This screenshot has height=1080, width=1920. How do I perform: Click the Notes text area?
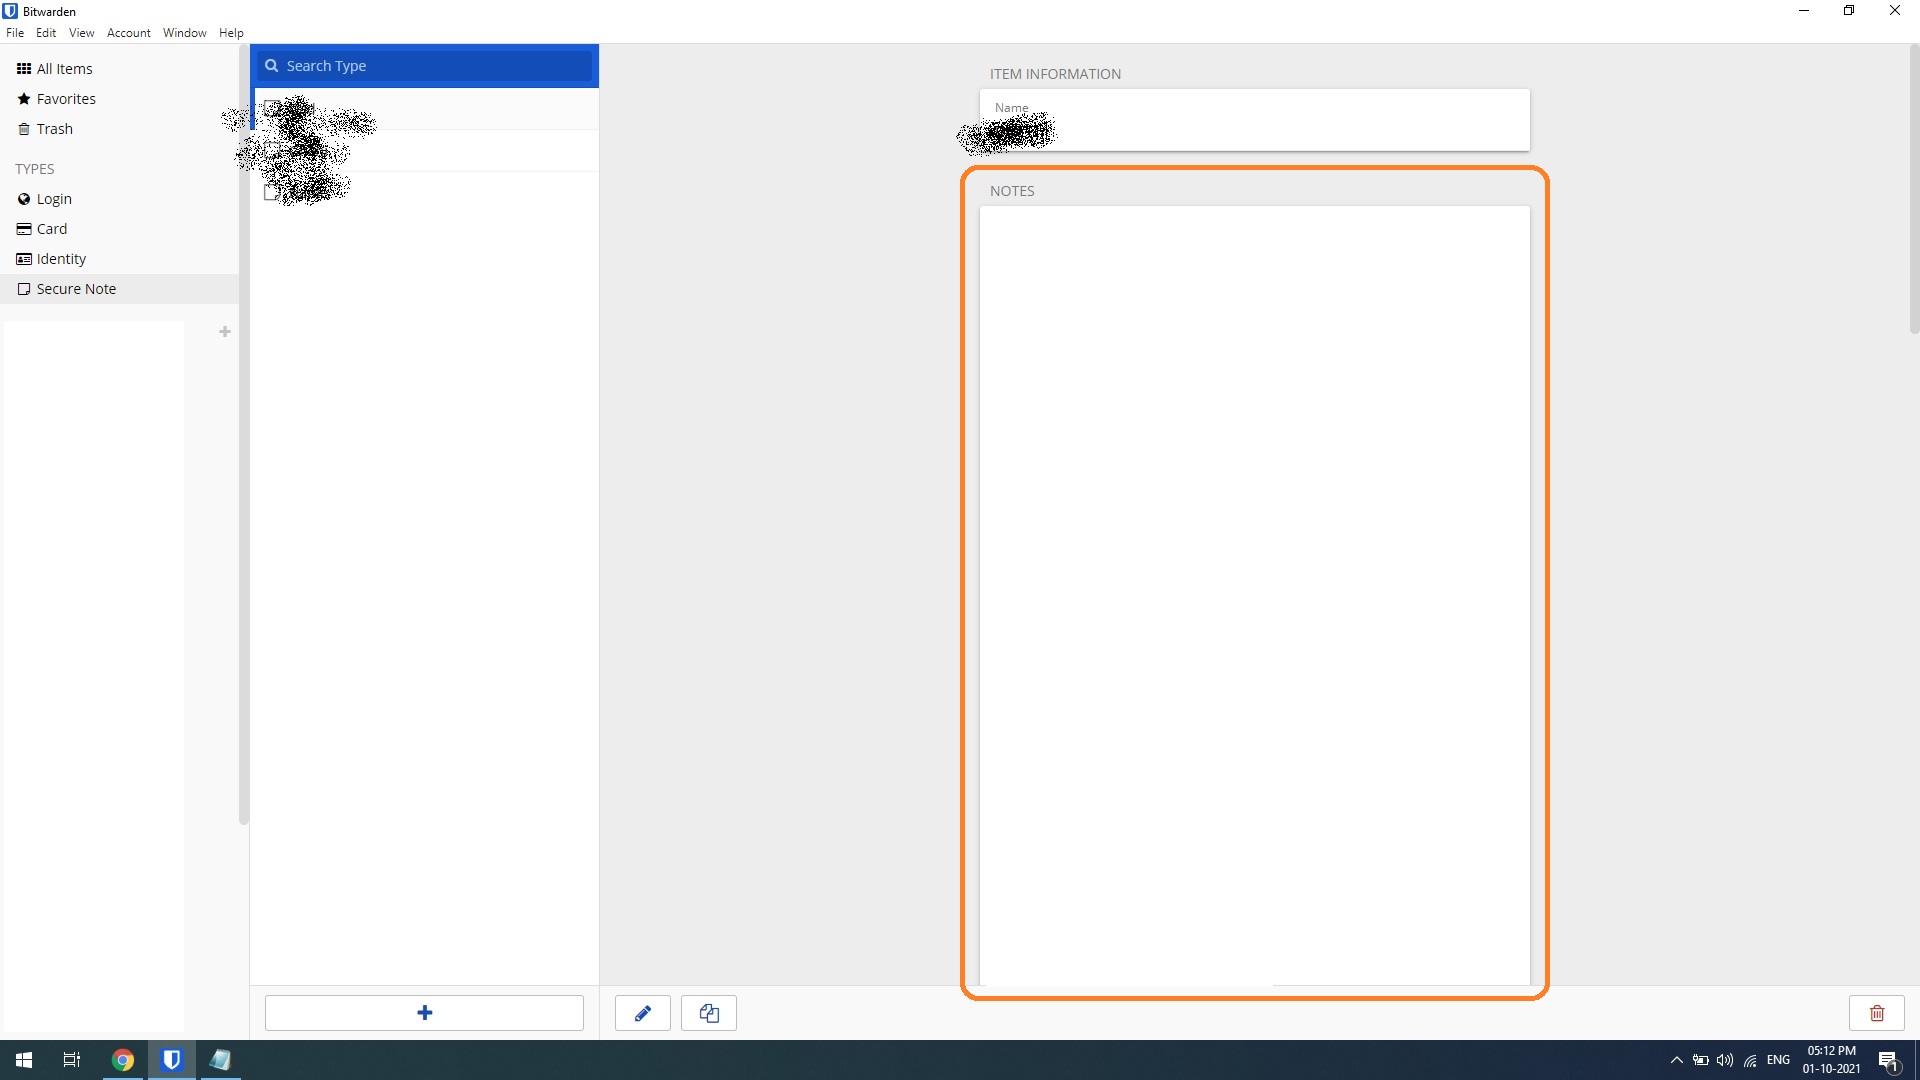pos(1255,596)
